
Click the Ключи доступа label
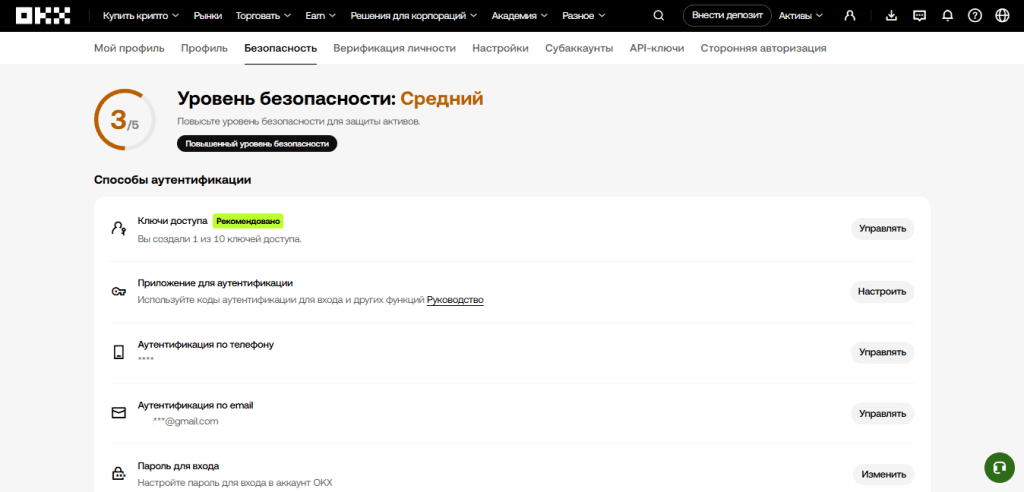172,221
